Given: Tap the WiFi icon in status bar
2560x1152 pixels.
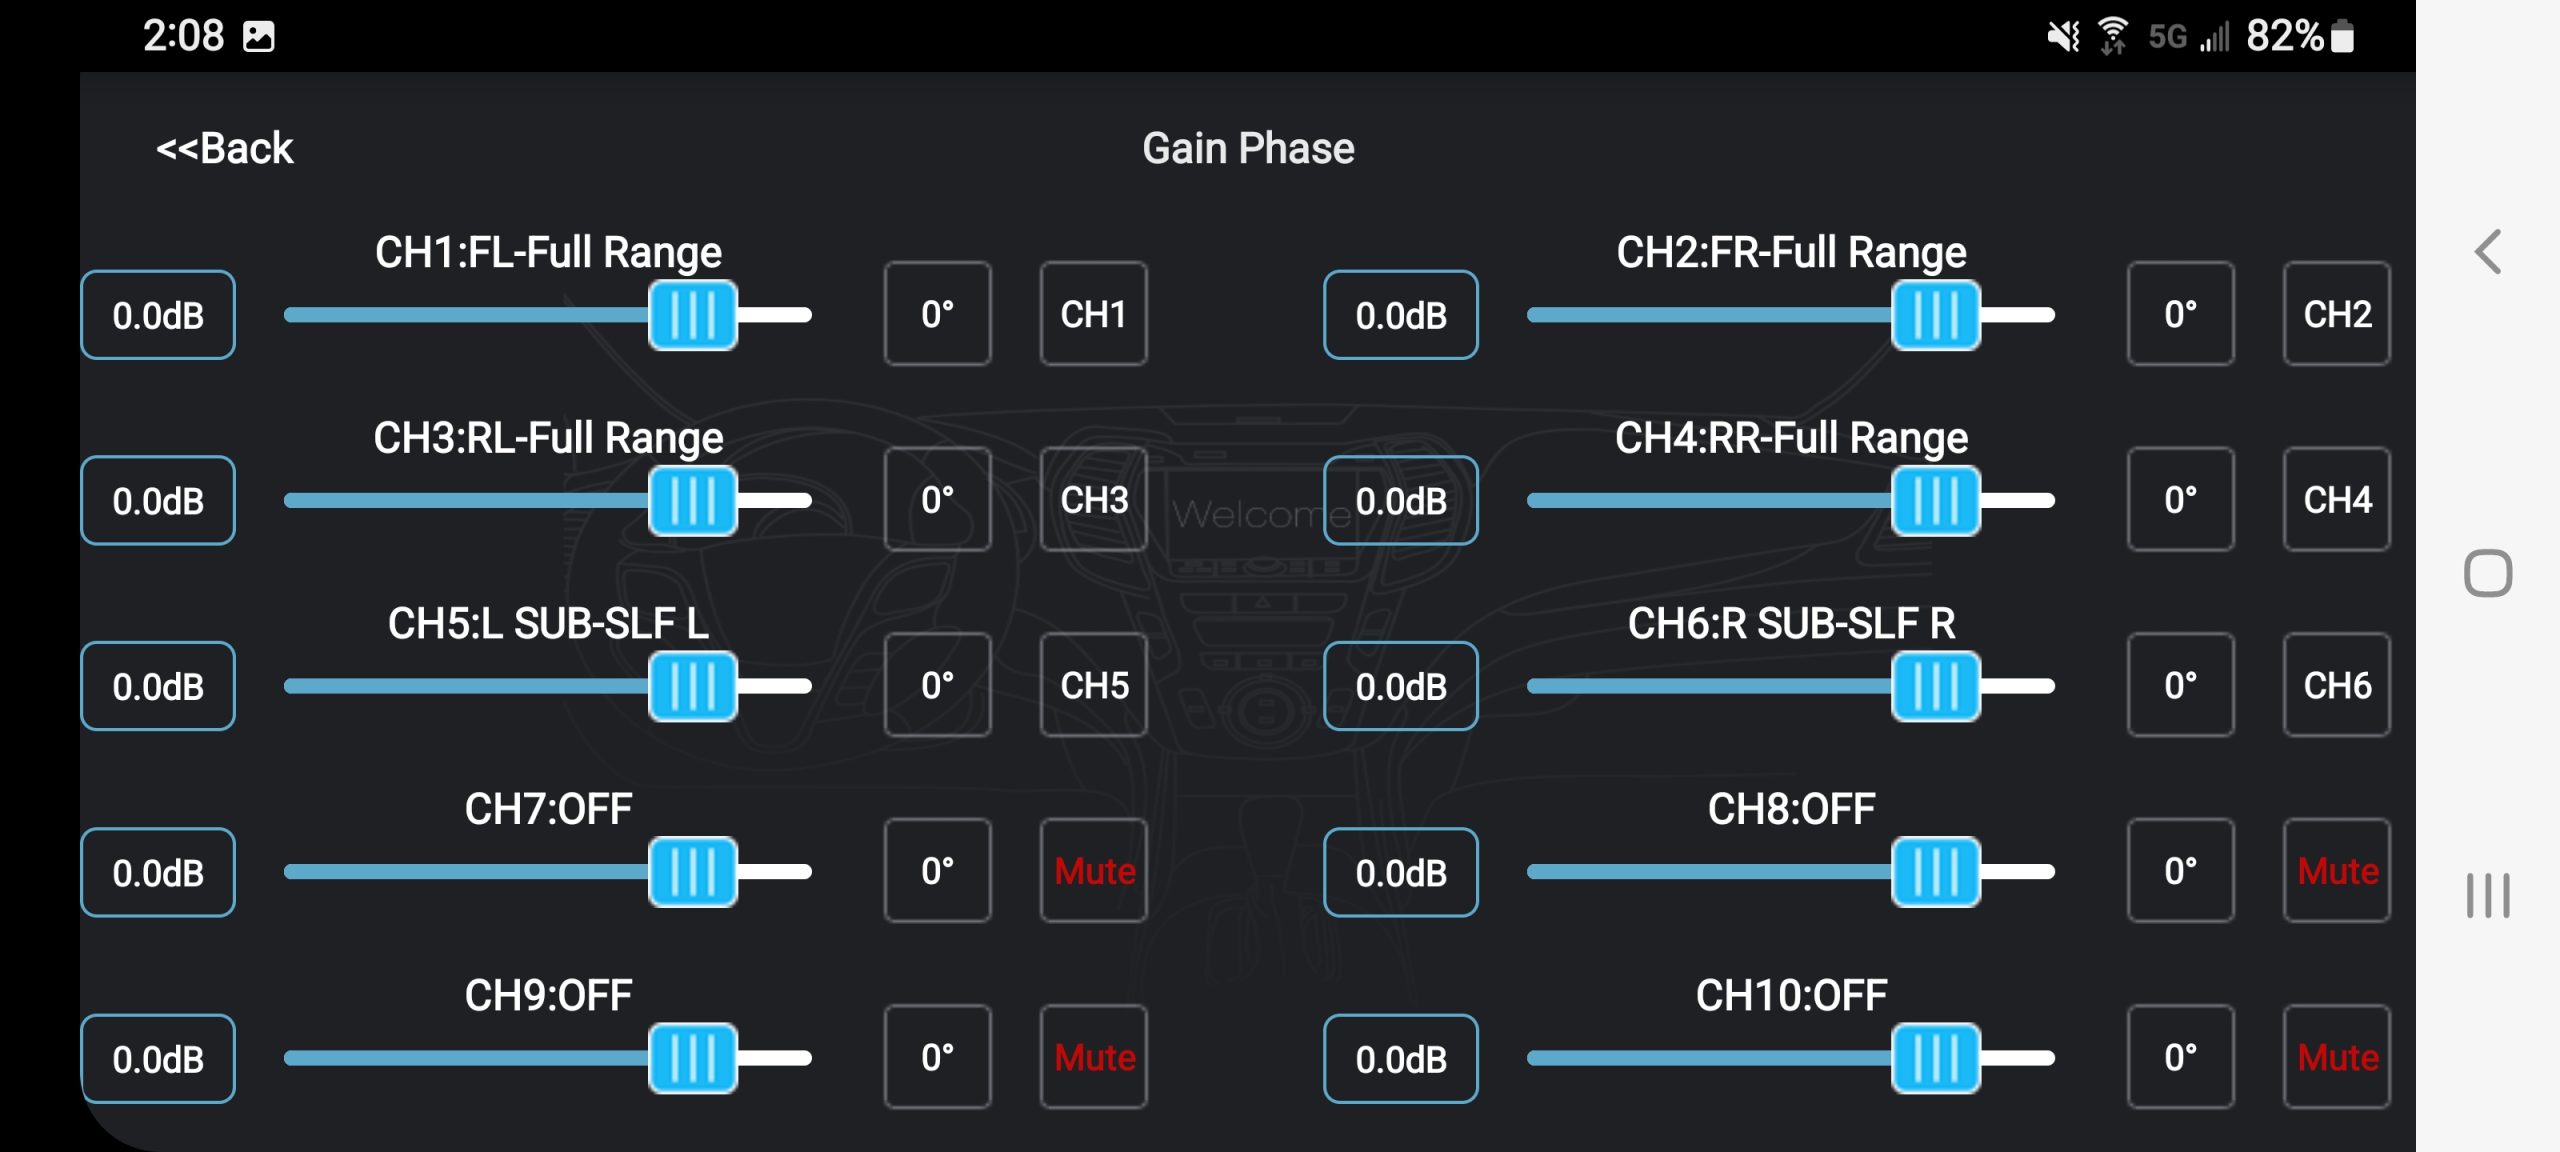Looking at the screenshot, I should 2112,36.
